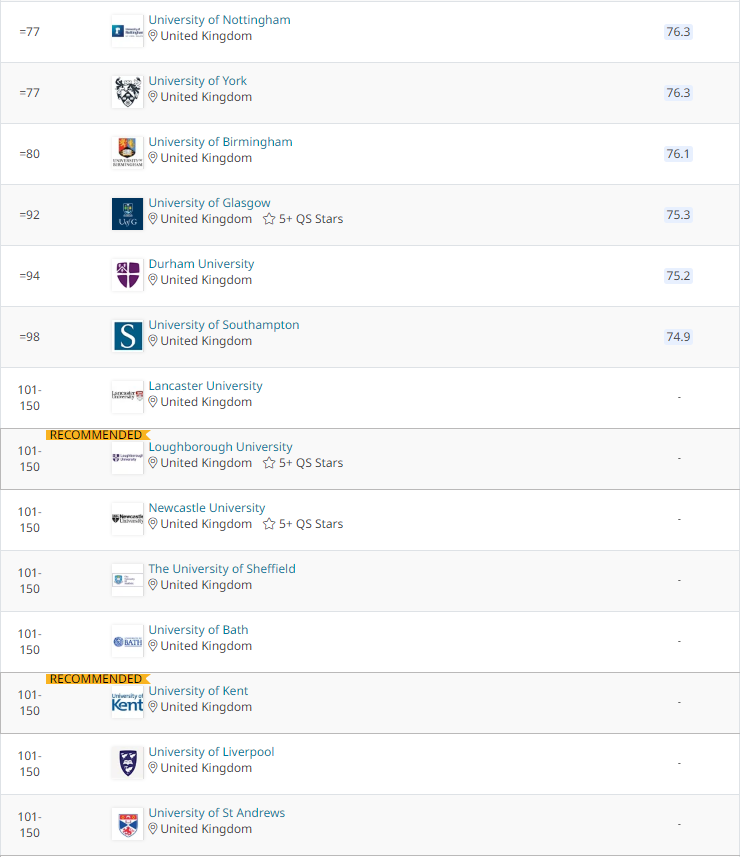The width and height of the screenshot is (740, 857).
Task: Open the Durham University link
Action: (x=201, y=264)
